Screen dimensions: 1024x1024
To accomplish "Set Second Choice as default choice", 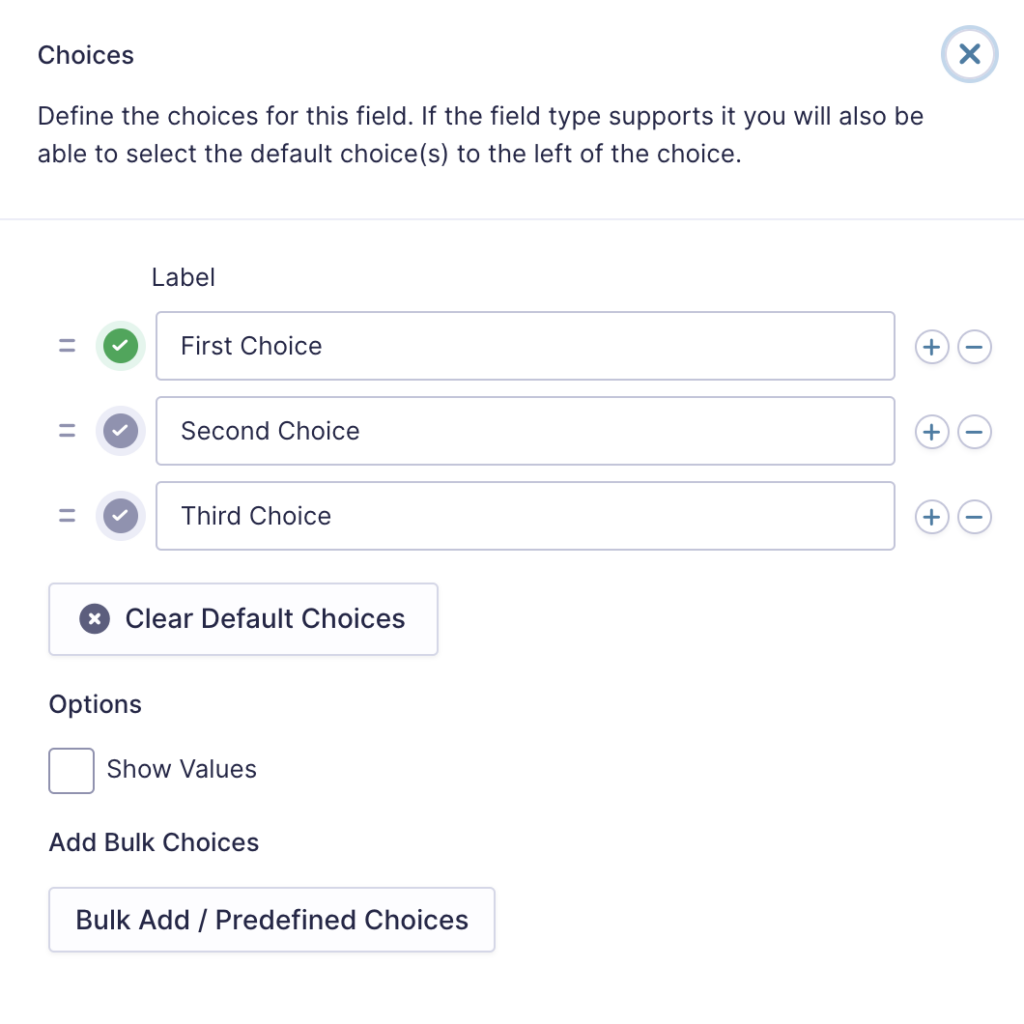I will click(x=120, y=430).
